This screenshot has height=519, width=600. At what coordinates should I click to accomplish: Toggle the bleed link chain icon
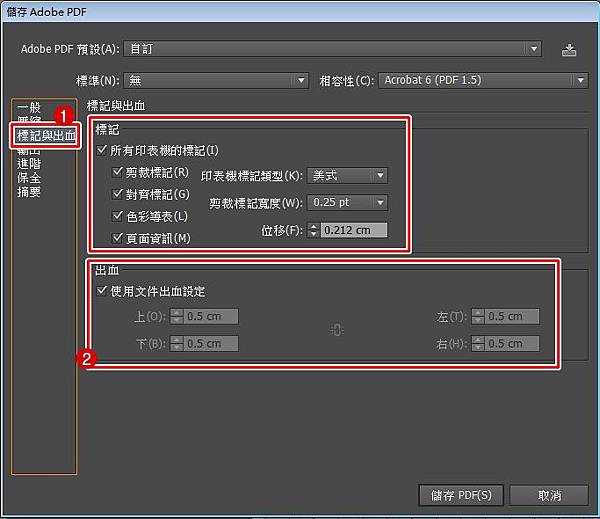(337, 330)
